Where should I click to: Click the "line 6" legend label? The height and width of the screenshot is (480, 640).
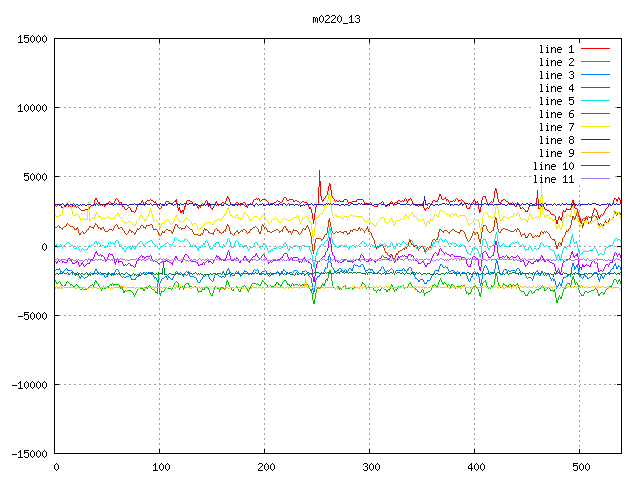coord(556,114)
